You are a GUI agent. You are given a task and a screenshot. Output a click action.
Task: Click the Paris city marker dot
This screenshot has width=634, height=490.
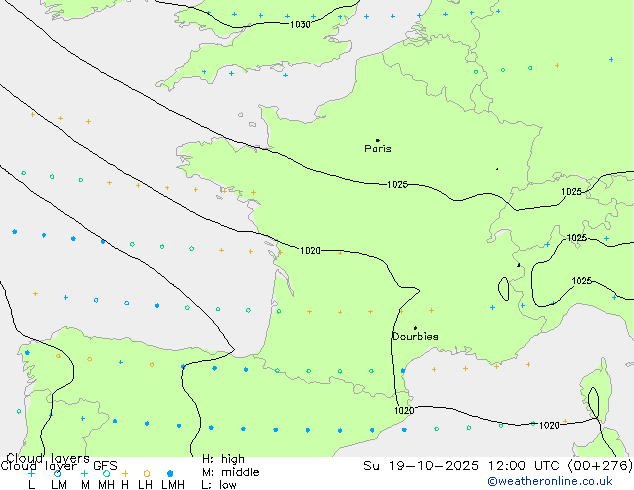[x=378, y=140]
